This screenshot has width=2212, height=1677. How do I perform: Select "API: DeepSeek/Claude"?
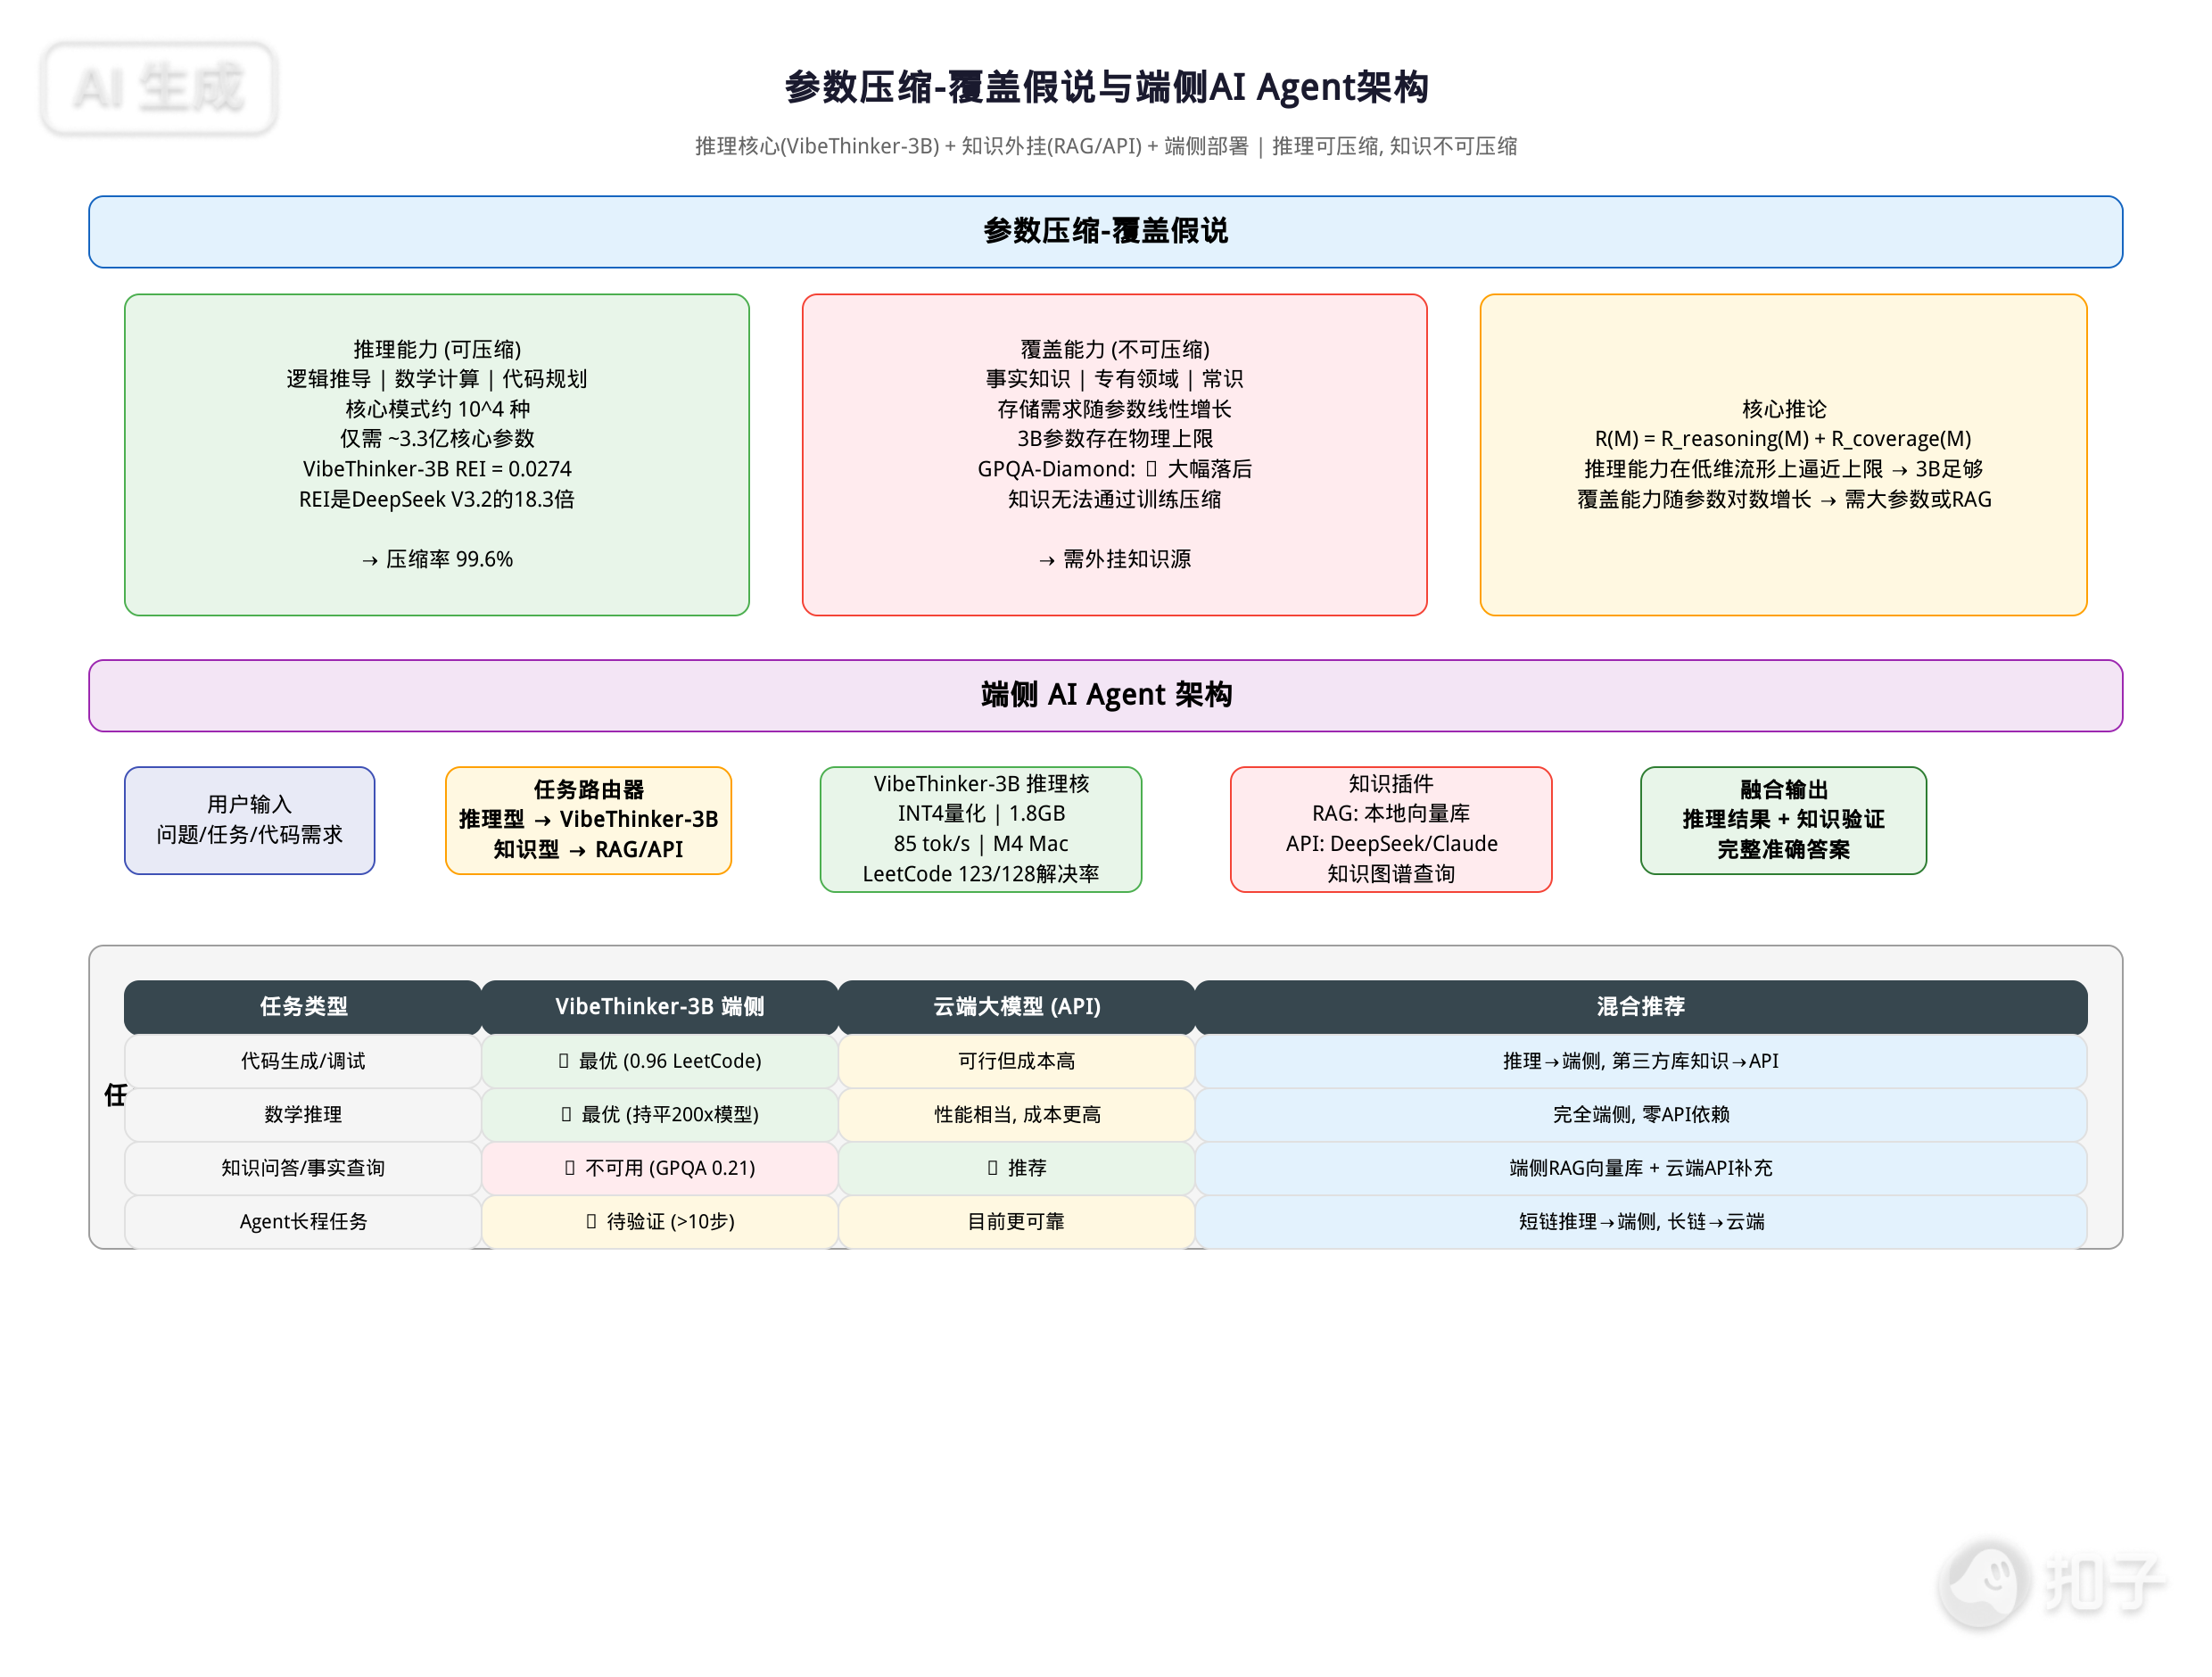1391,844
